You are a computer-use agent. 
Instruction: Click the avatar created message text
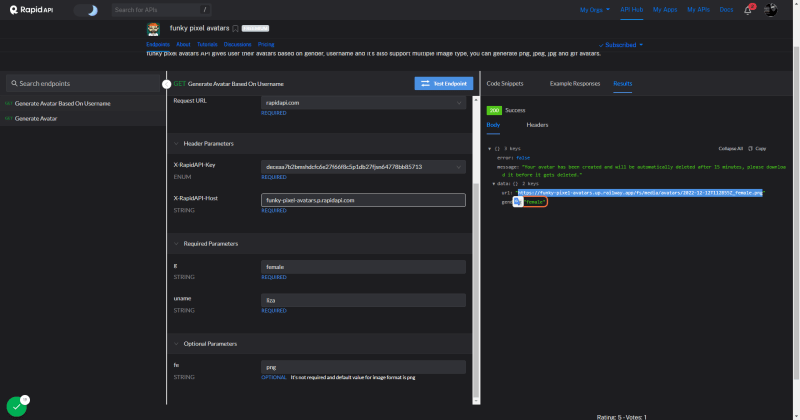(x=643, y=171)
